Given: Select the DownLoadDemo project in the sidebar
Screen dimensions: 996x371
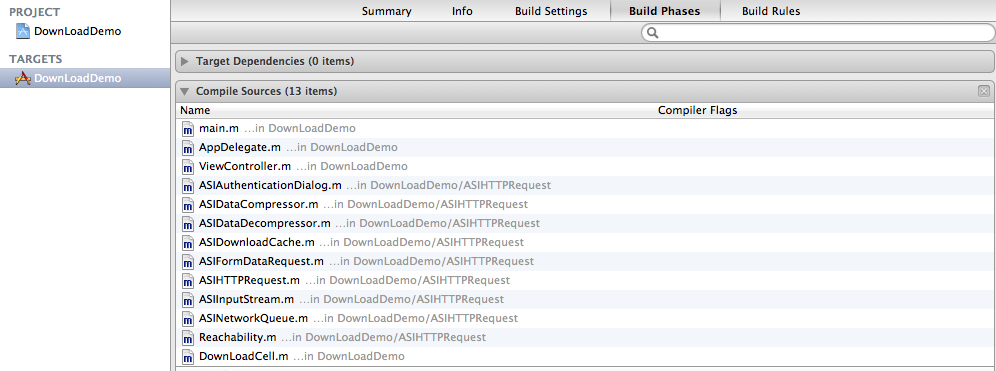Looking at the screenshot, I should click(85, 31).
